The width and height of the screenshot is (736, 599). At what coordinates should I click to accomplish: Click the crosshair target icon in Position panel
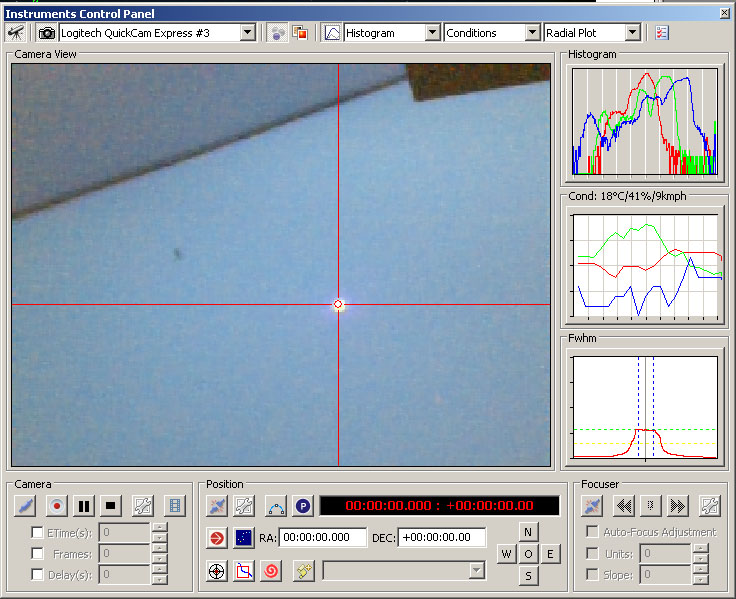[216, 570]
